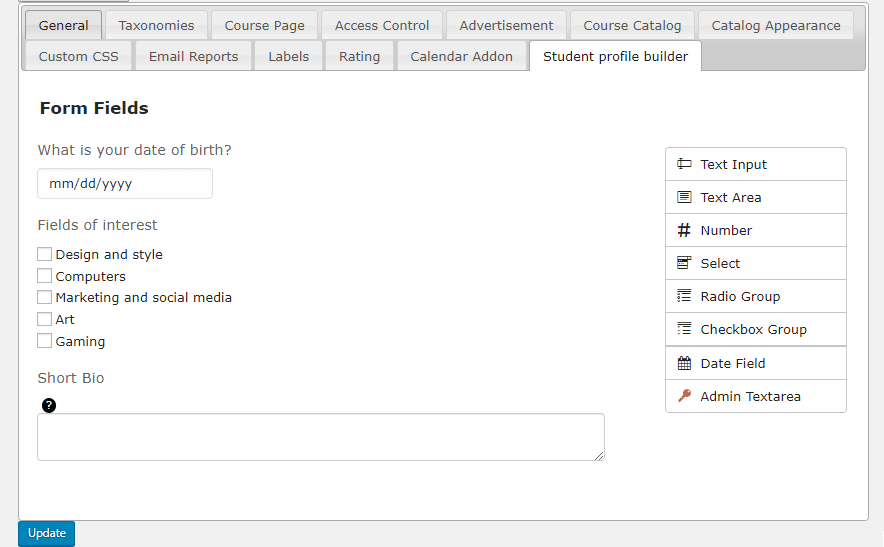The height and width of the screenshot is (547, 884).
Task: Check the Design and style checkbox
Action: 44,254
